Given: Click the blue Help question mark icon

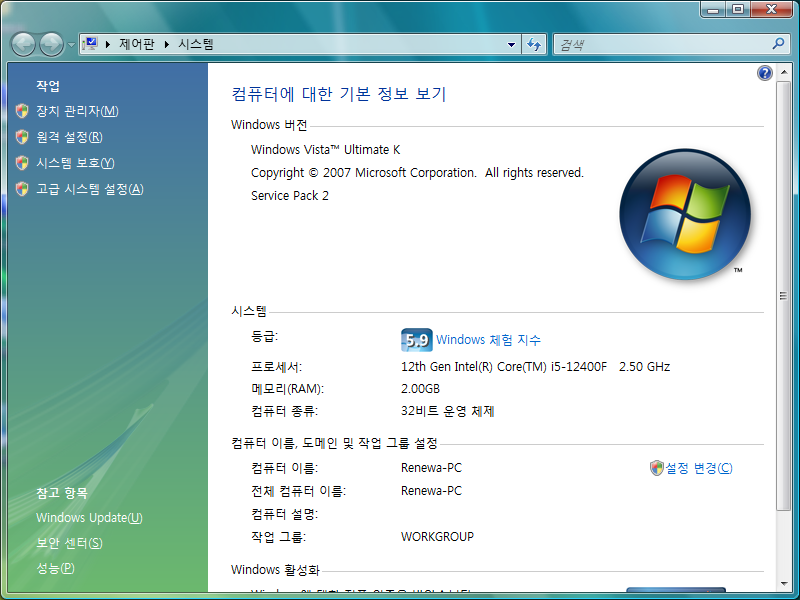Looking at the screenshot, I should [x=764, y=73].
